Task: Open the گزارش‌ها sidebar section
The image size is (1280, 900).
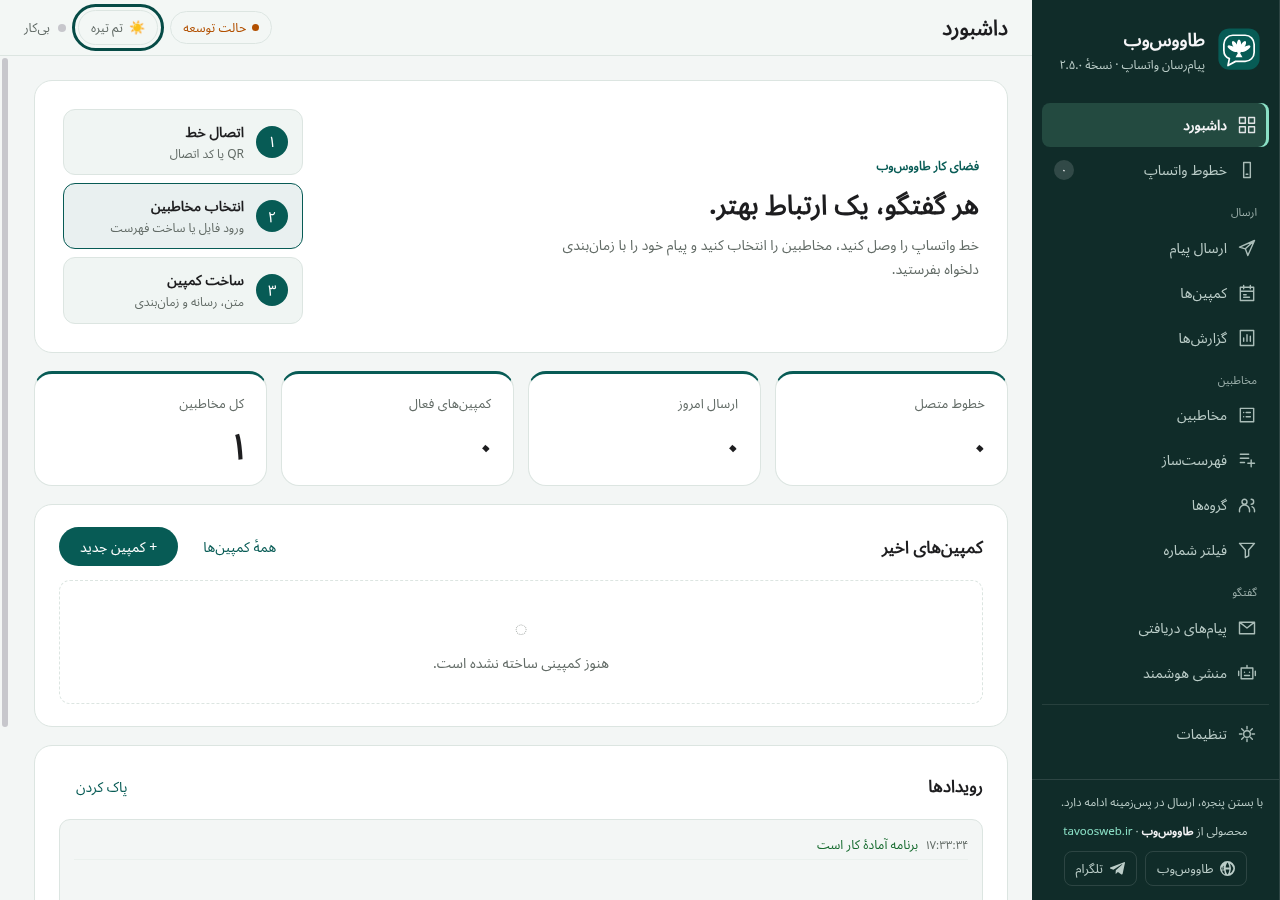Action: (x=1155, y=338)
